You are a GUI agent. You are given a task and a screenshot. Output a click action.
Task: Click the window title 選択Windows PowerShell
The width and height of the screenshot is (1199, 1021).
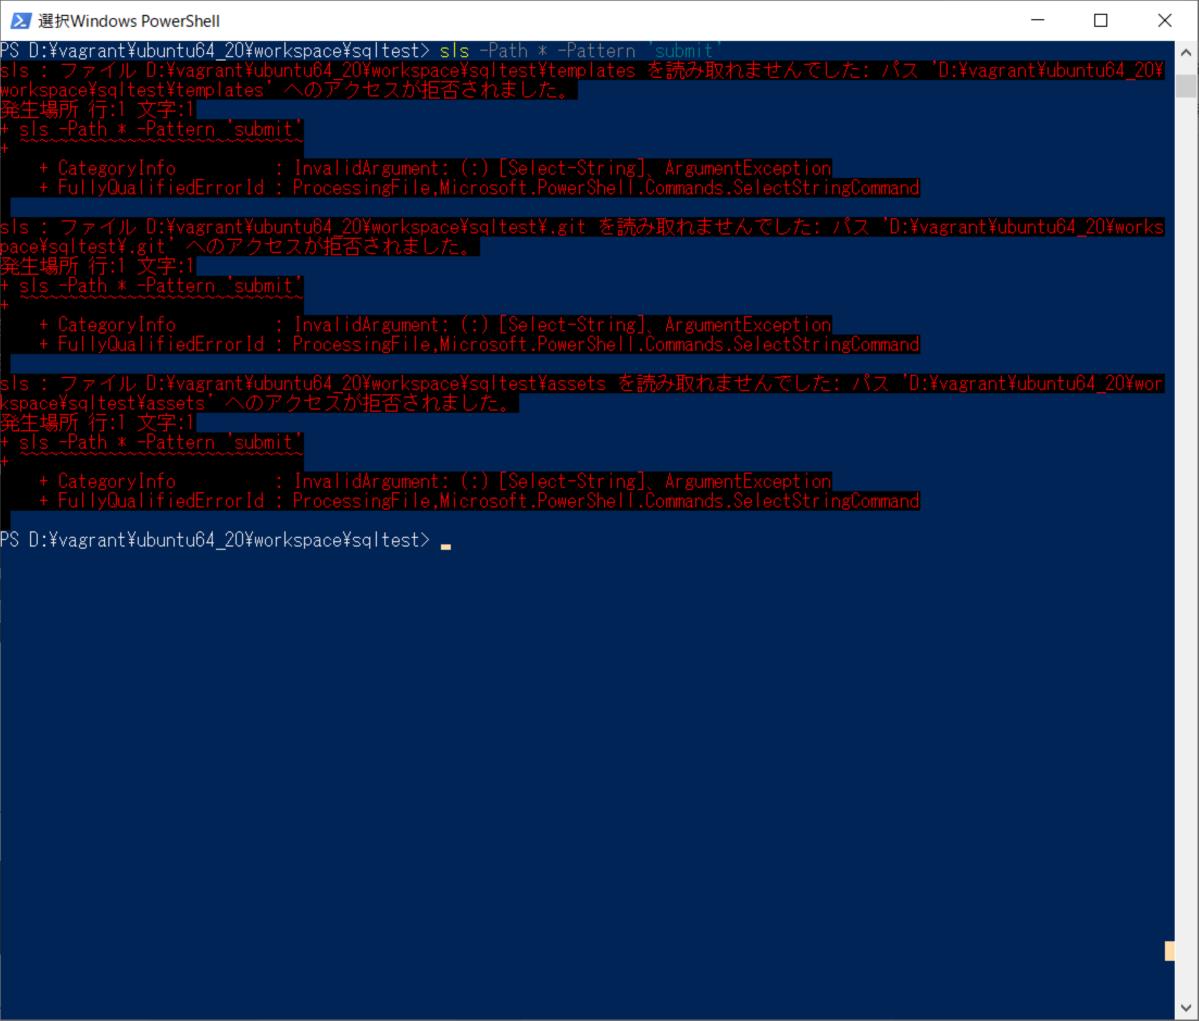pyautogui.click(x=129, y=21)
